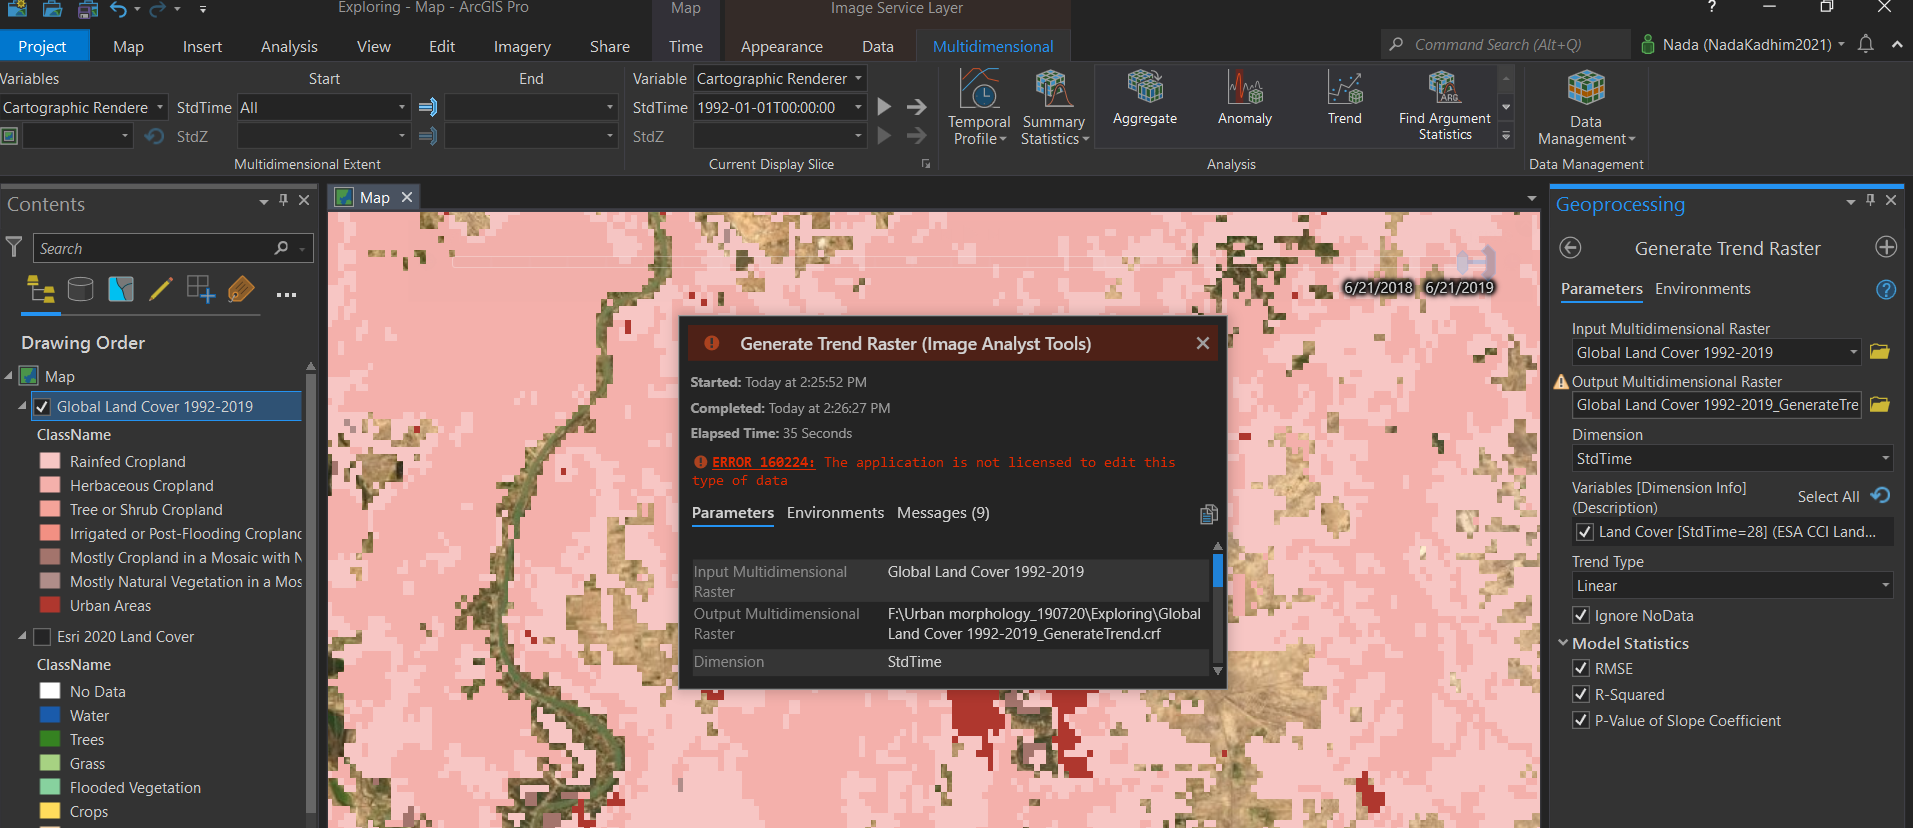Open Find Argument Statistics tool
The width and height of the screenshot is (1913, 828).
click(1445, 105)
